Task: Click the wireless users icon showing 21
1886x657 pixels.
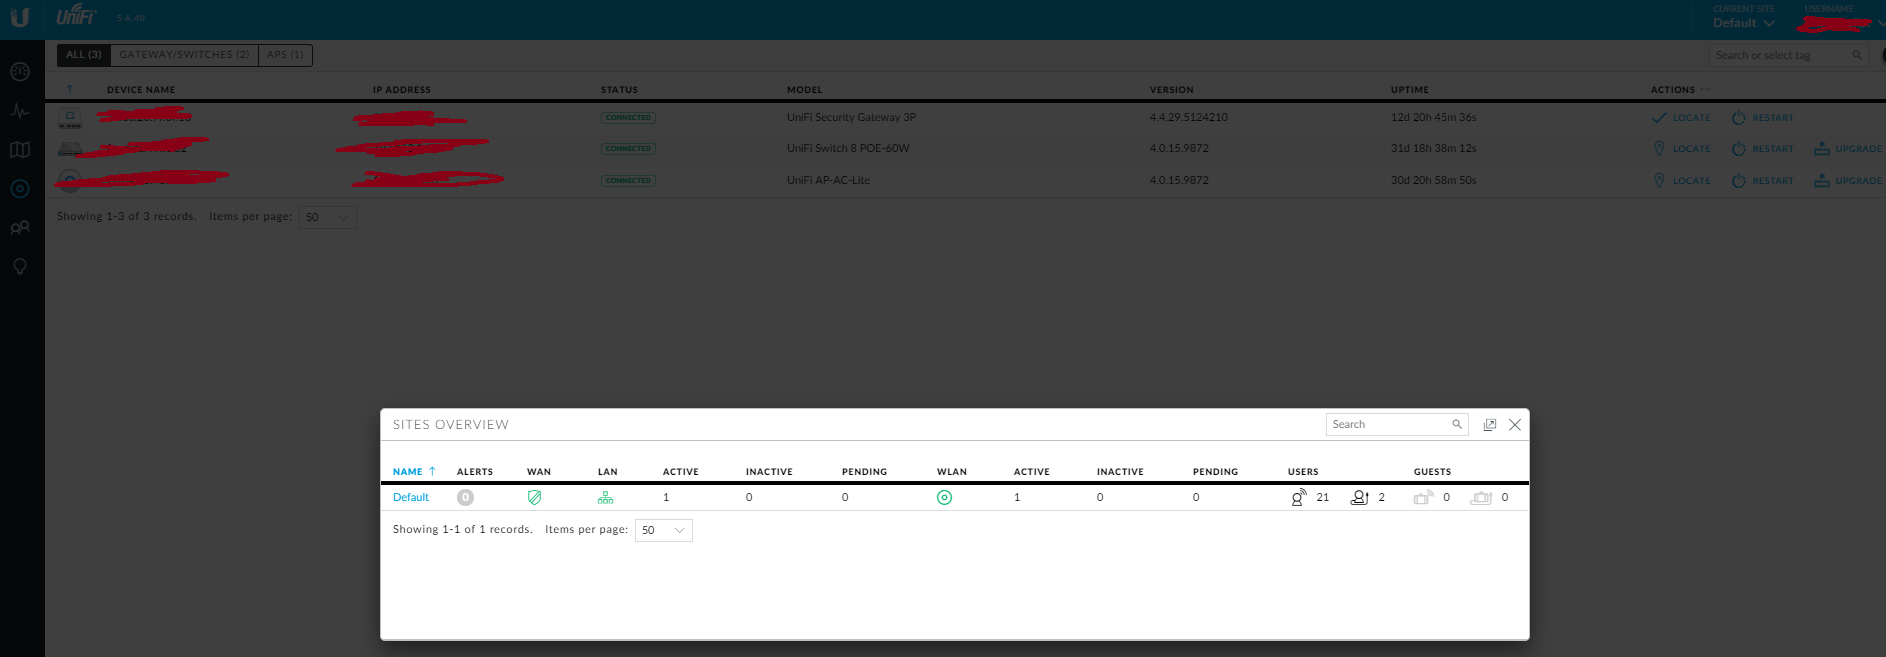Action: pos(1299,497)
